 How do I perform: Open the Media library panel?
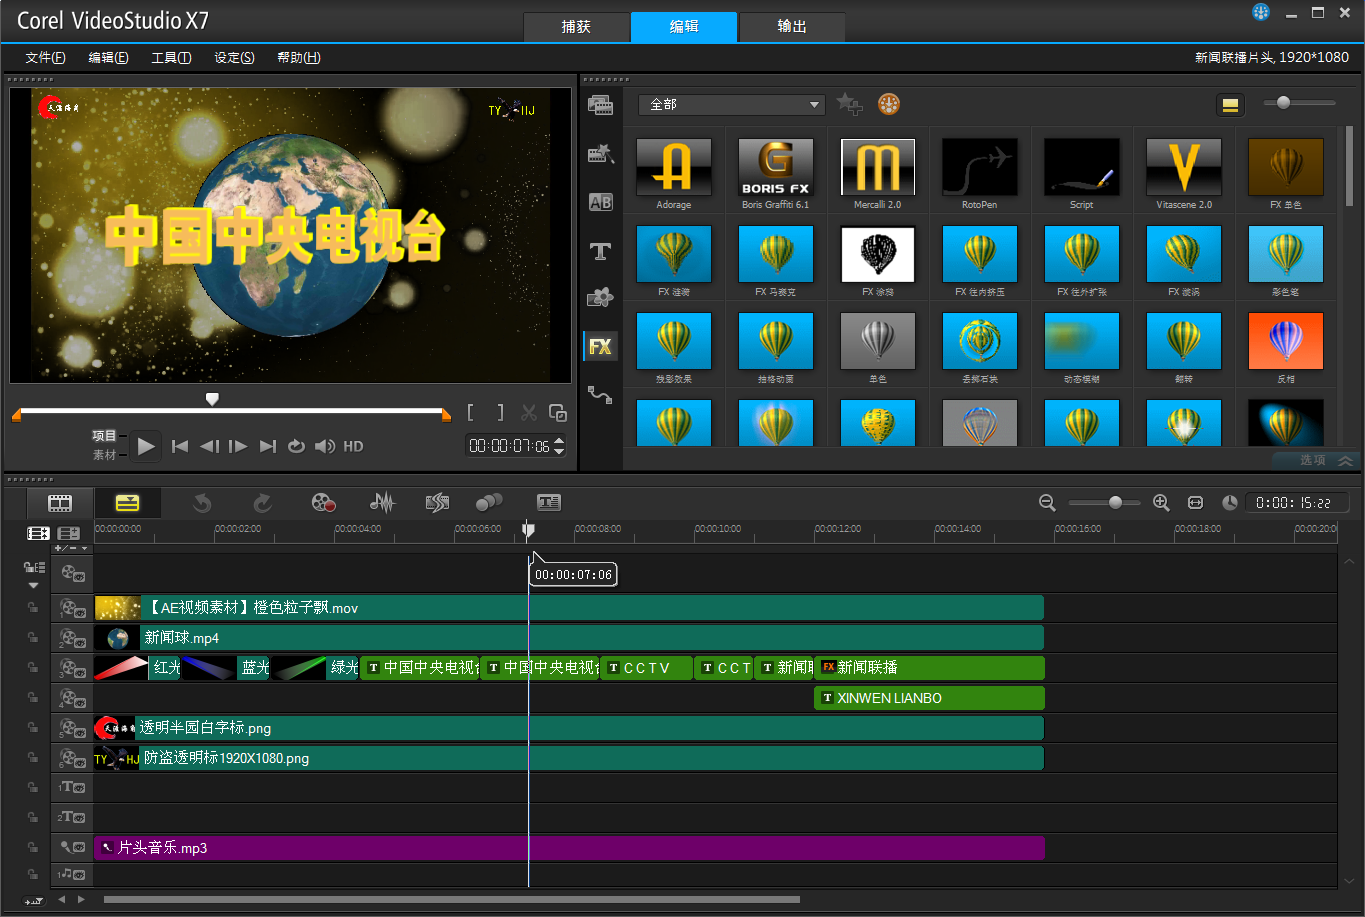coord(600,105)
